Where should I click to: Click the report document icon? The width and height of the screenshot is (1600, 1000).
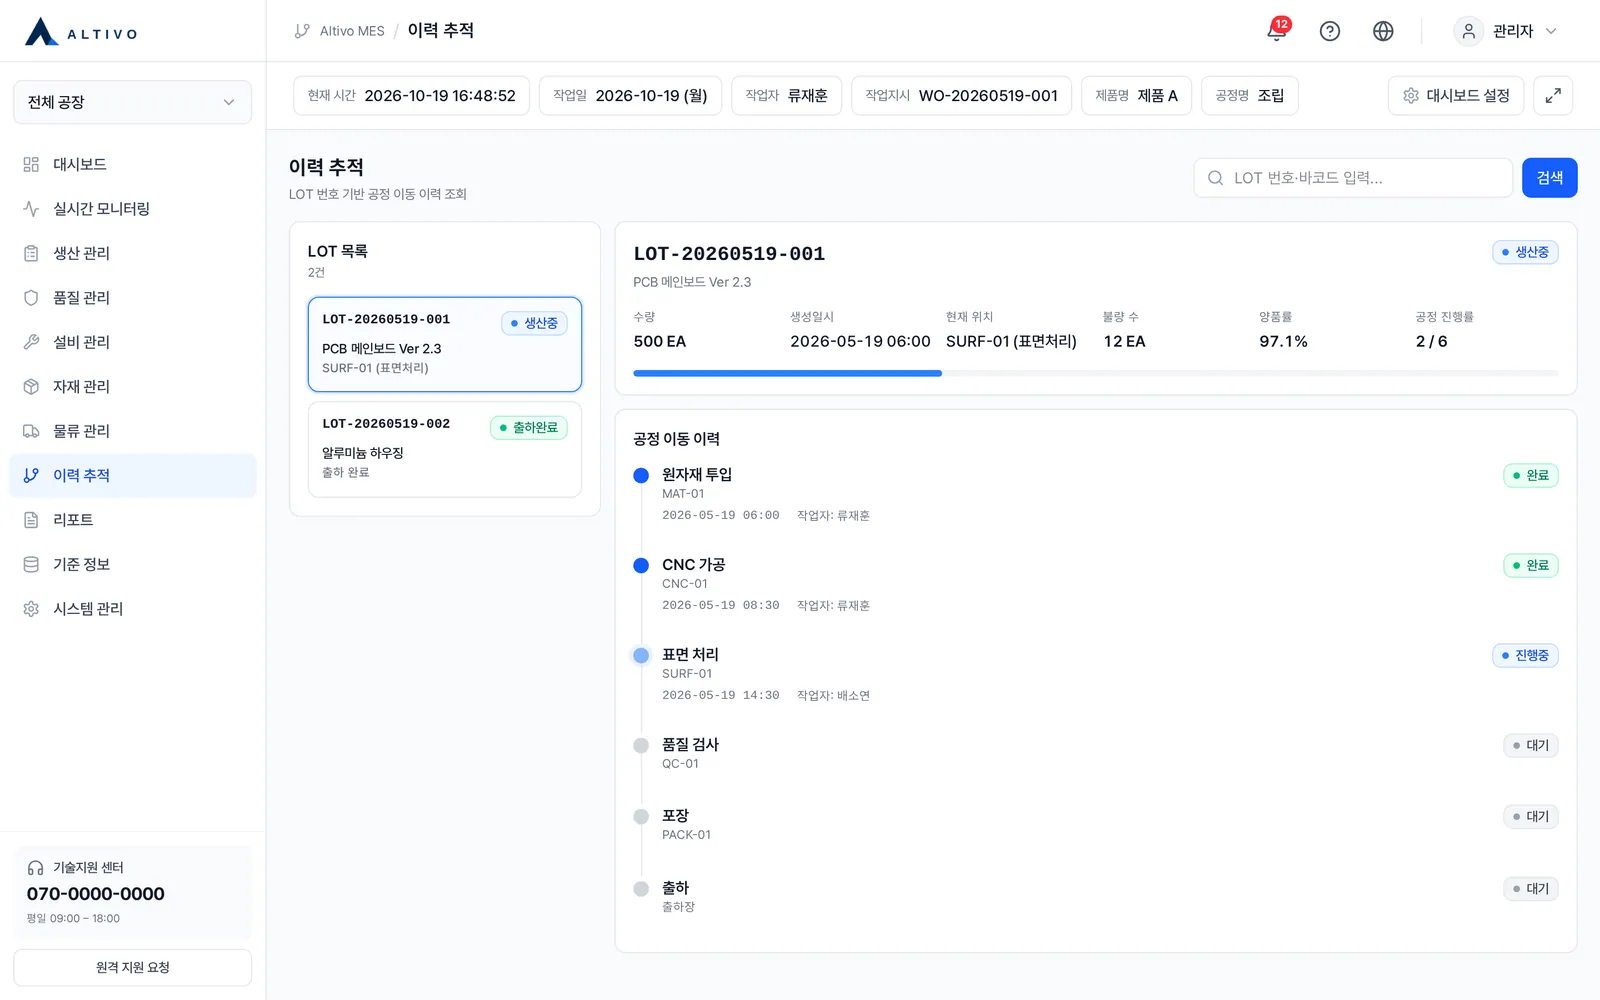pyautogui.click(x=31, y=520)
